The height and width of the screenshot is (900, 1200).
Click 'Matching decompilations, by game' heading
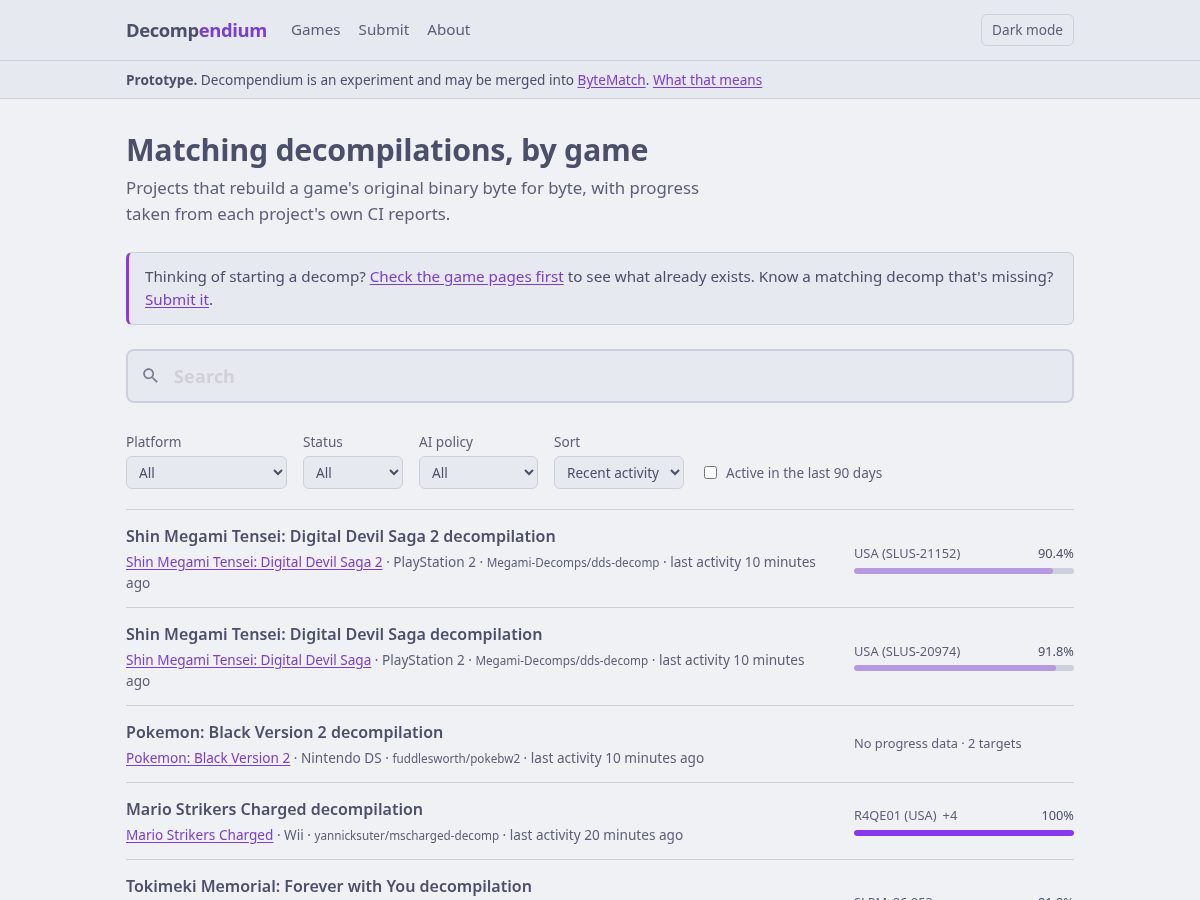387,150
